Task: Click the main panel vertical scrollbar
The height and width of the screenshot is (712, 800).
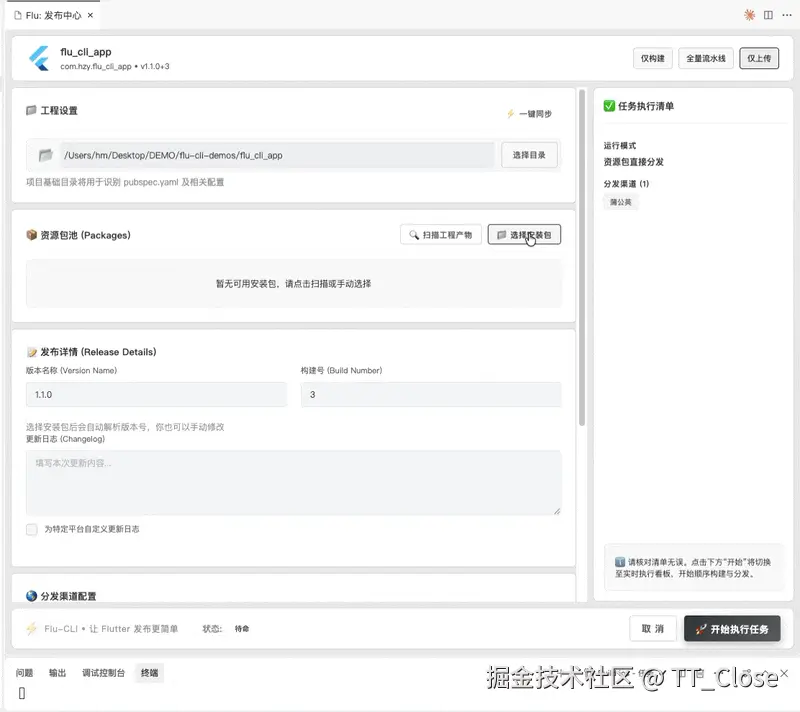Action: click(x=582, y=258)
